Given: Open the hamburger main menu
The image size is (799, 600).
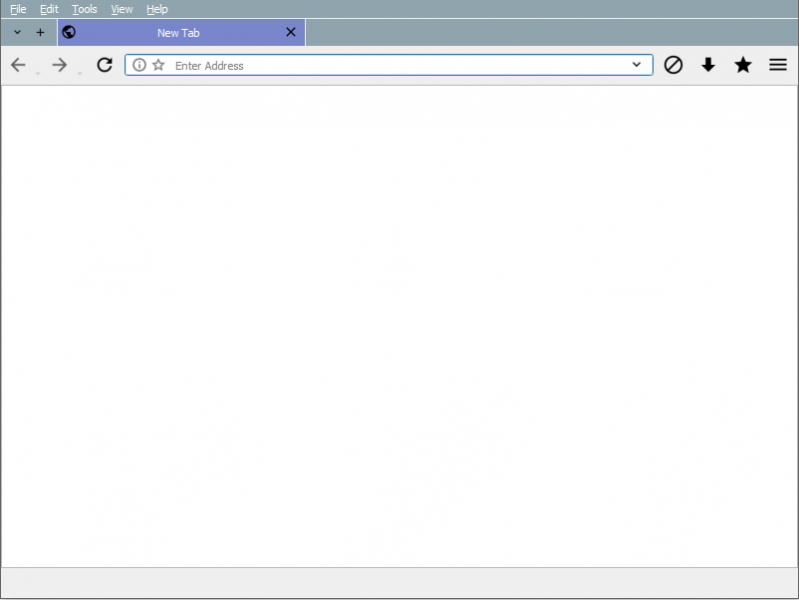Looking at the screenshot, I should (x=778, y=65).
